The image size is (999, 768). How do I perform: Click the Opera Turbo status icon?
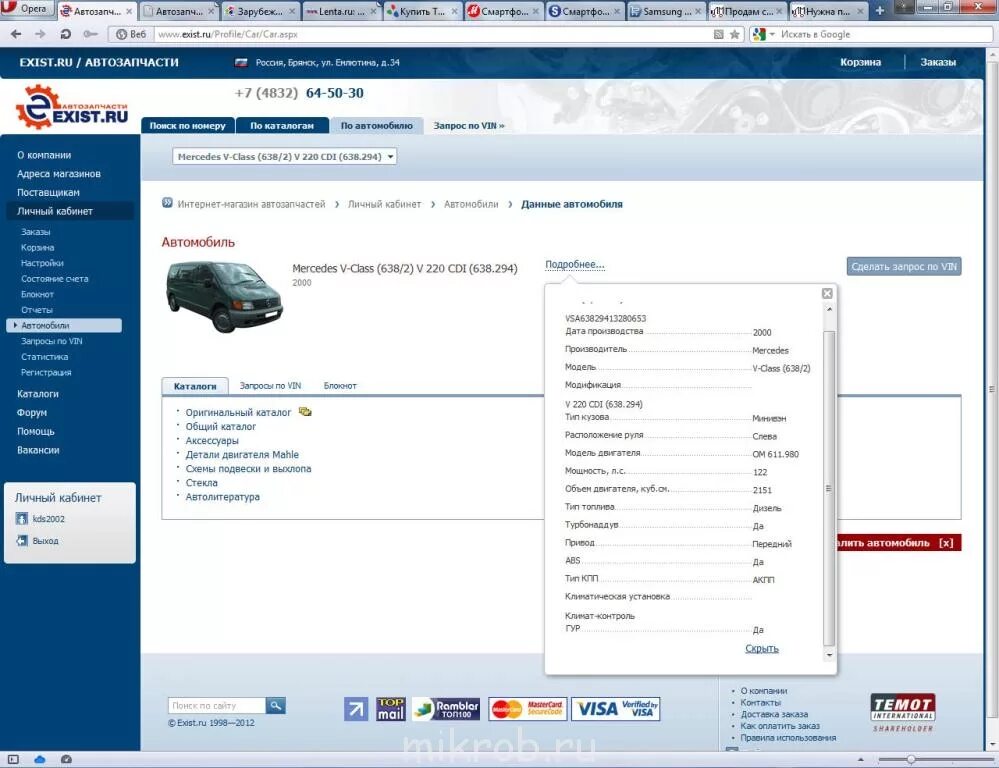[66, 759]
